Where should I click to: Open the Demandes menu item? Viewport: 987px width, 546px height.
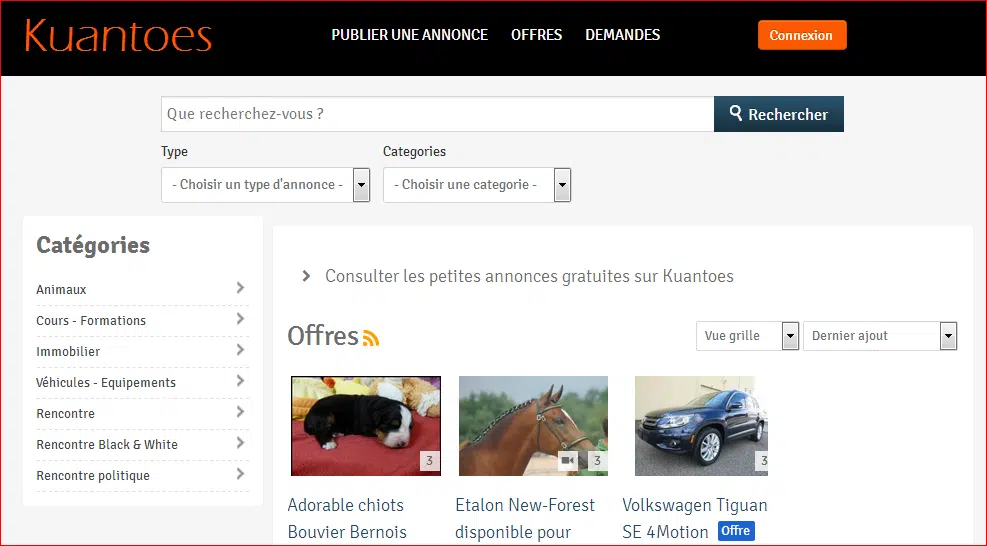[x=622, y=35]
